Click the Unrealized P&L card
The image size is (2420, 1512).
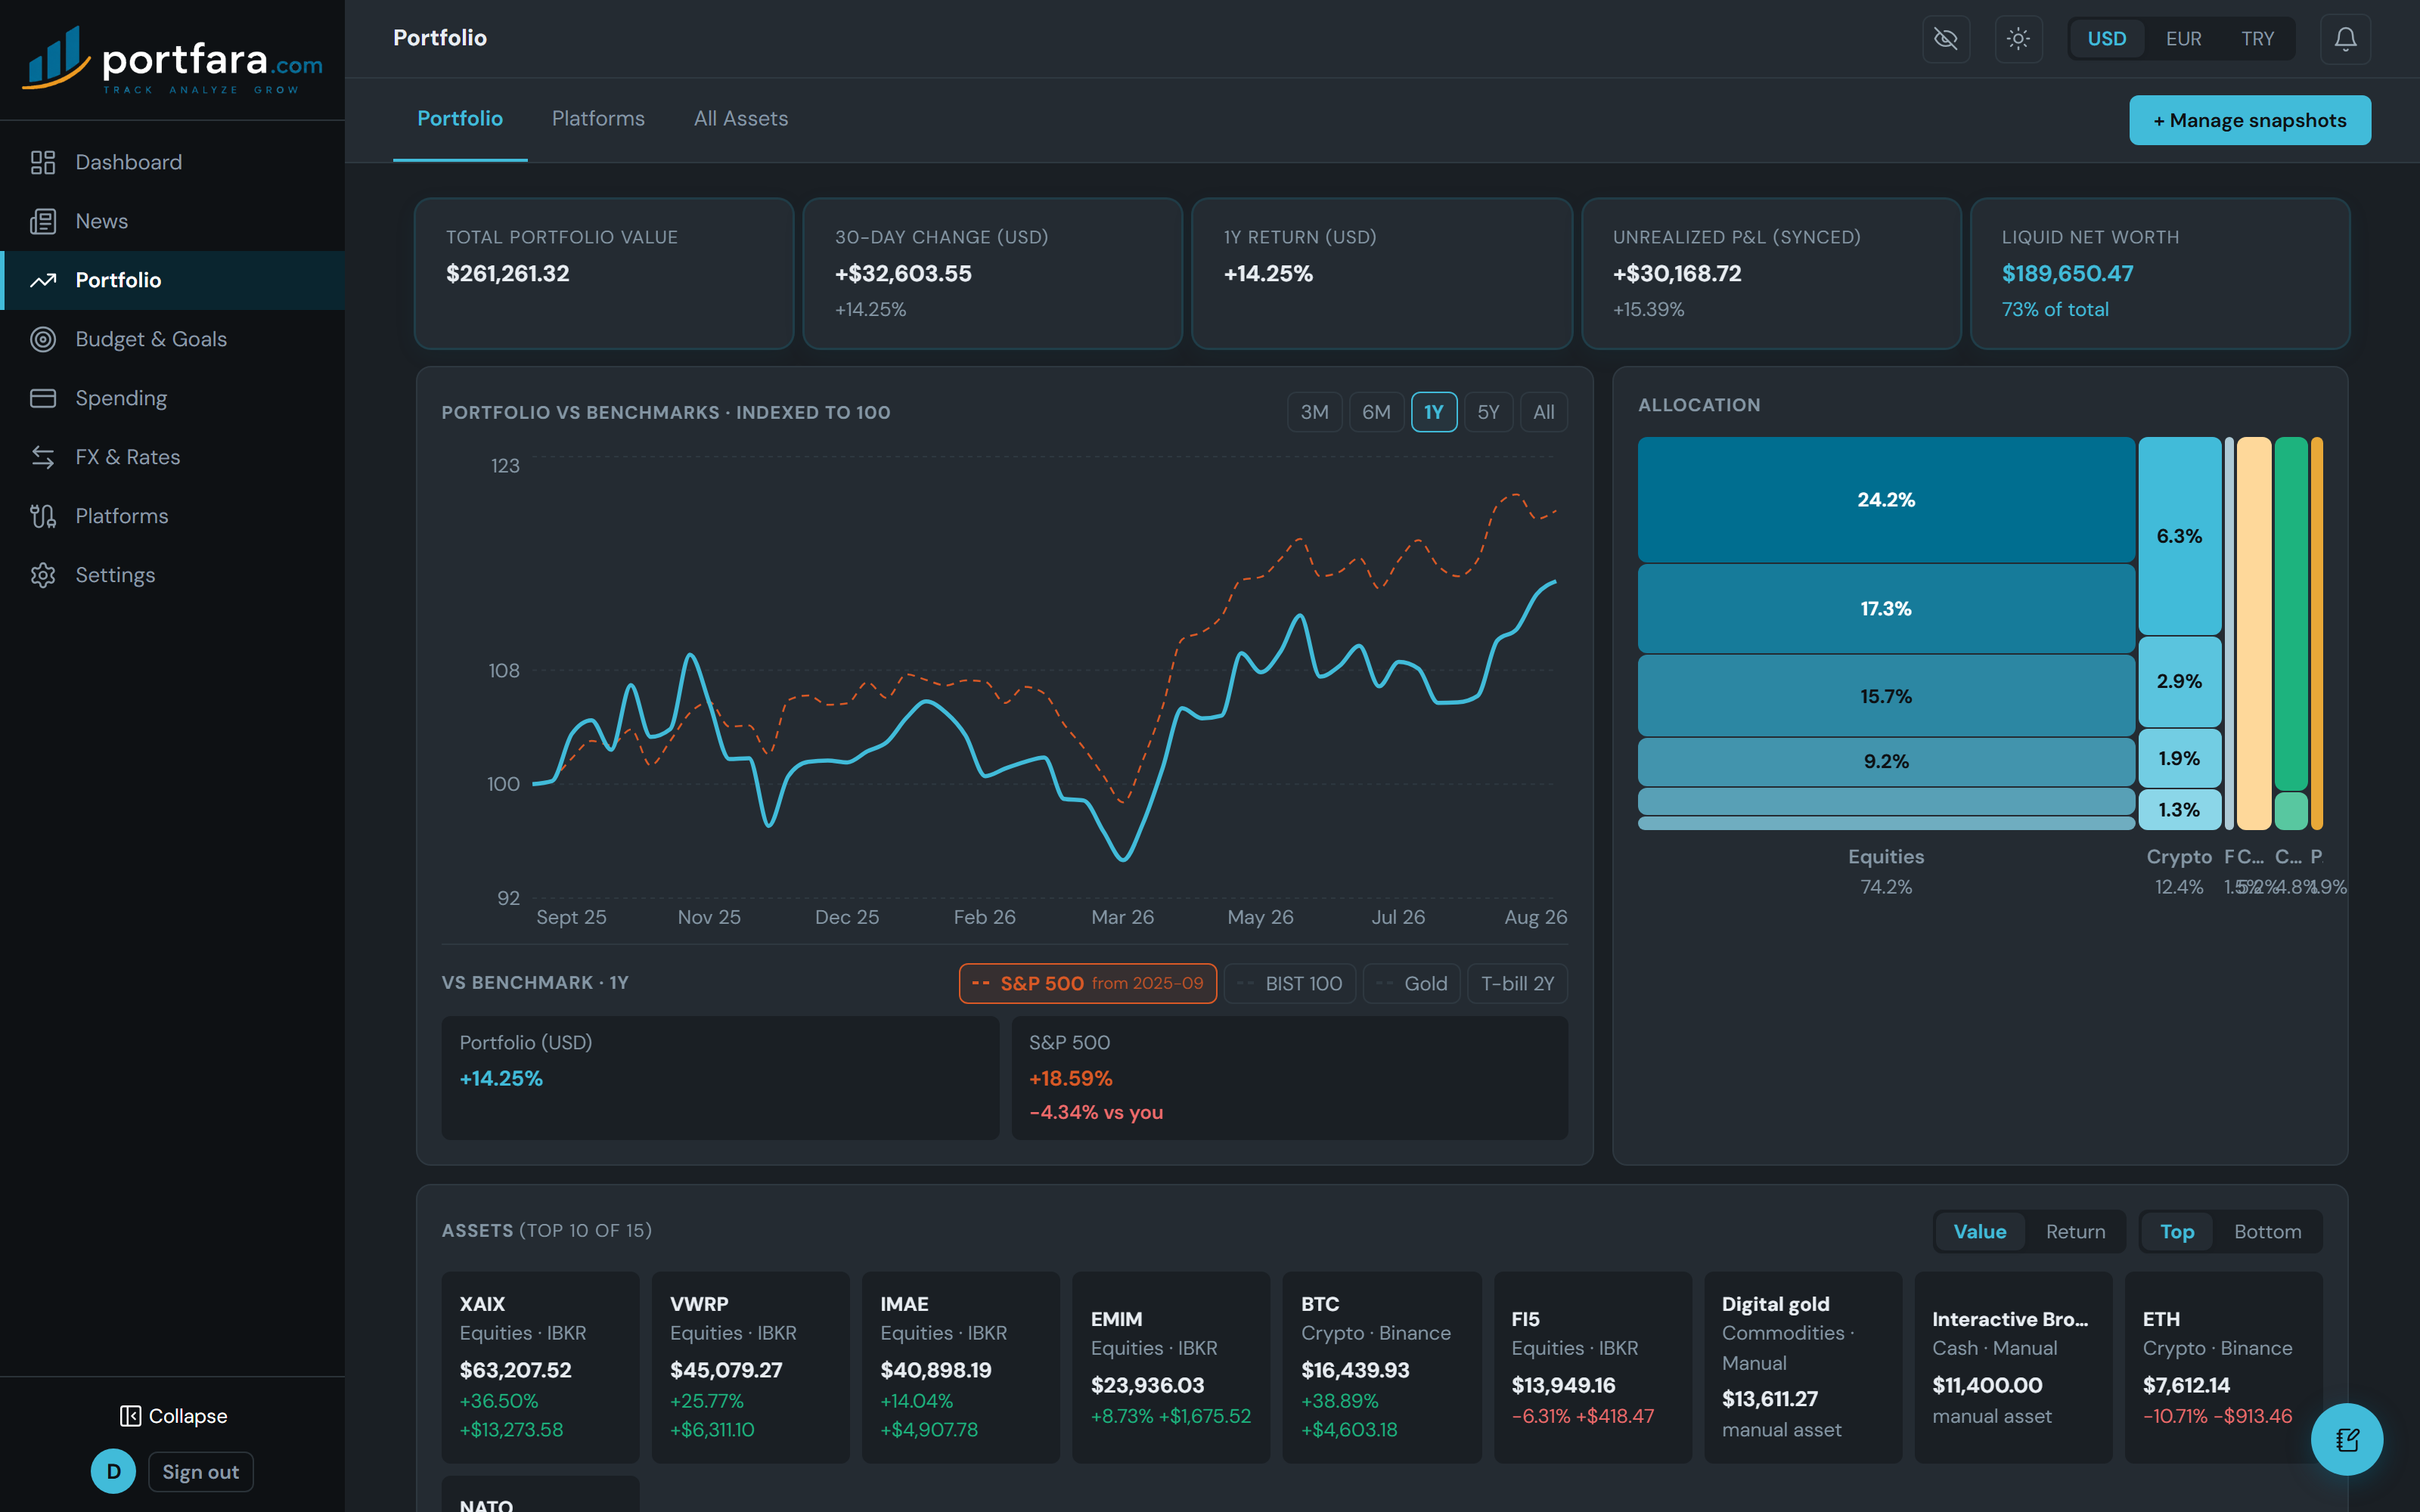pos(1771,273)
